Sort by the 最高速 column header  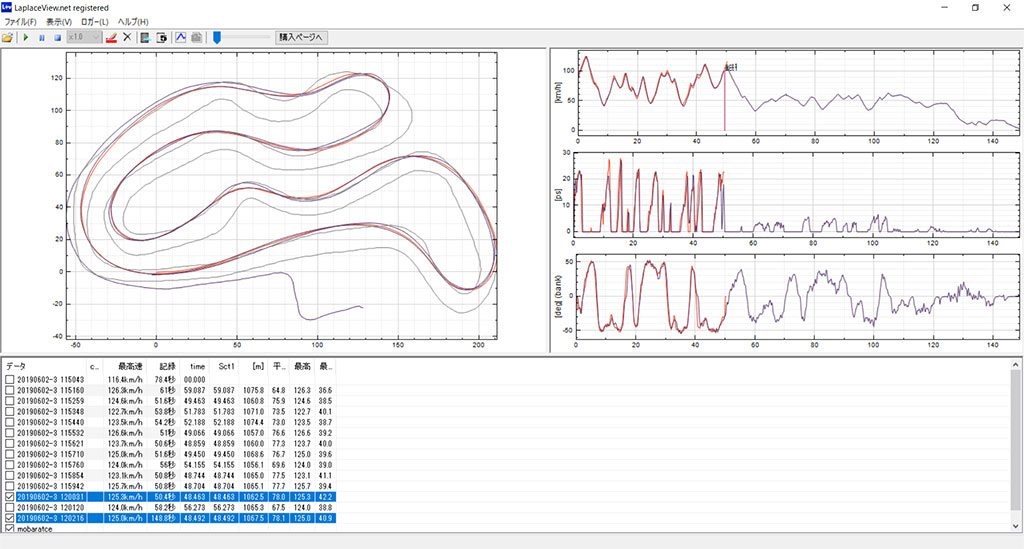pyautogui.click(x=129, y=367)
